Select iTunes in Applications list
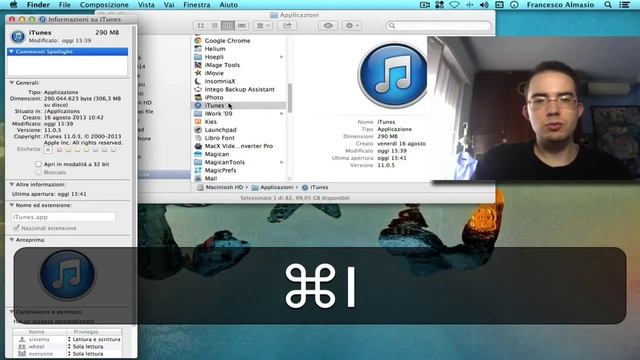Image resolution: width=640 pixels, height=360 pixels. click(239, 106)
